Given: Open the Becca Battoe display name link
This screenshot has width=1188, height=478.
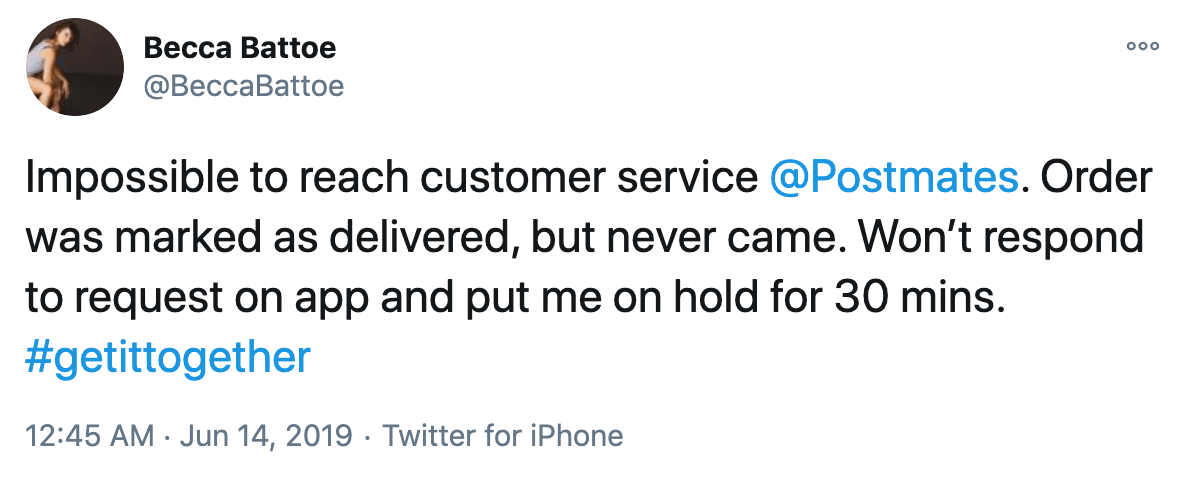Looking at the screenshot, I should [x=240, y=47].
